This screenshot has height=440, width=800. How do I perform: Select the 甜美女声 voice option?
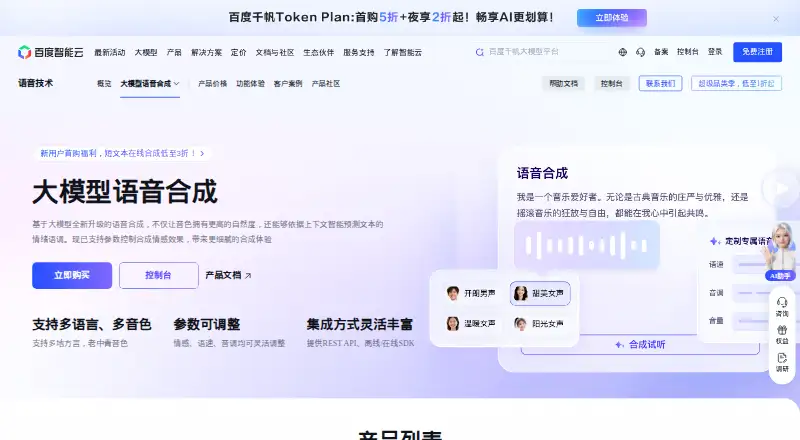click(540, 294)
